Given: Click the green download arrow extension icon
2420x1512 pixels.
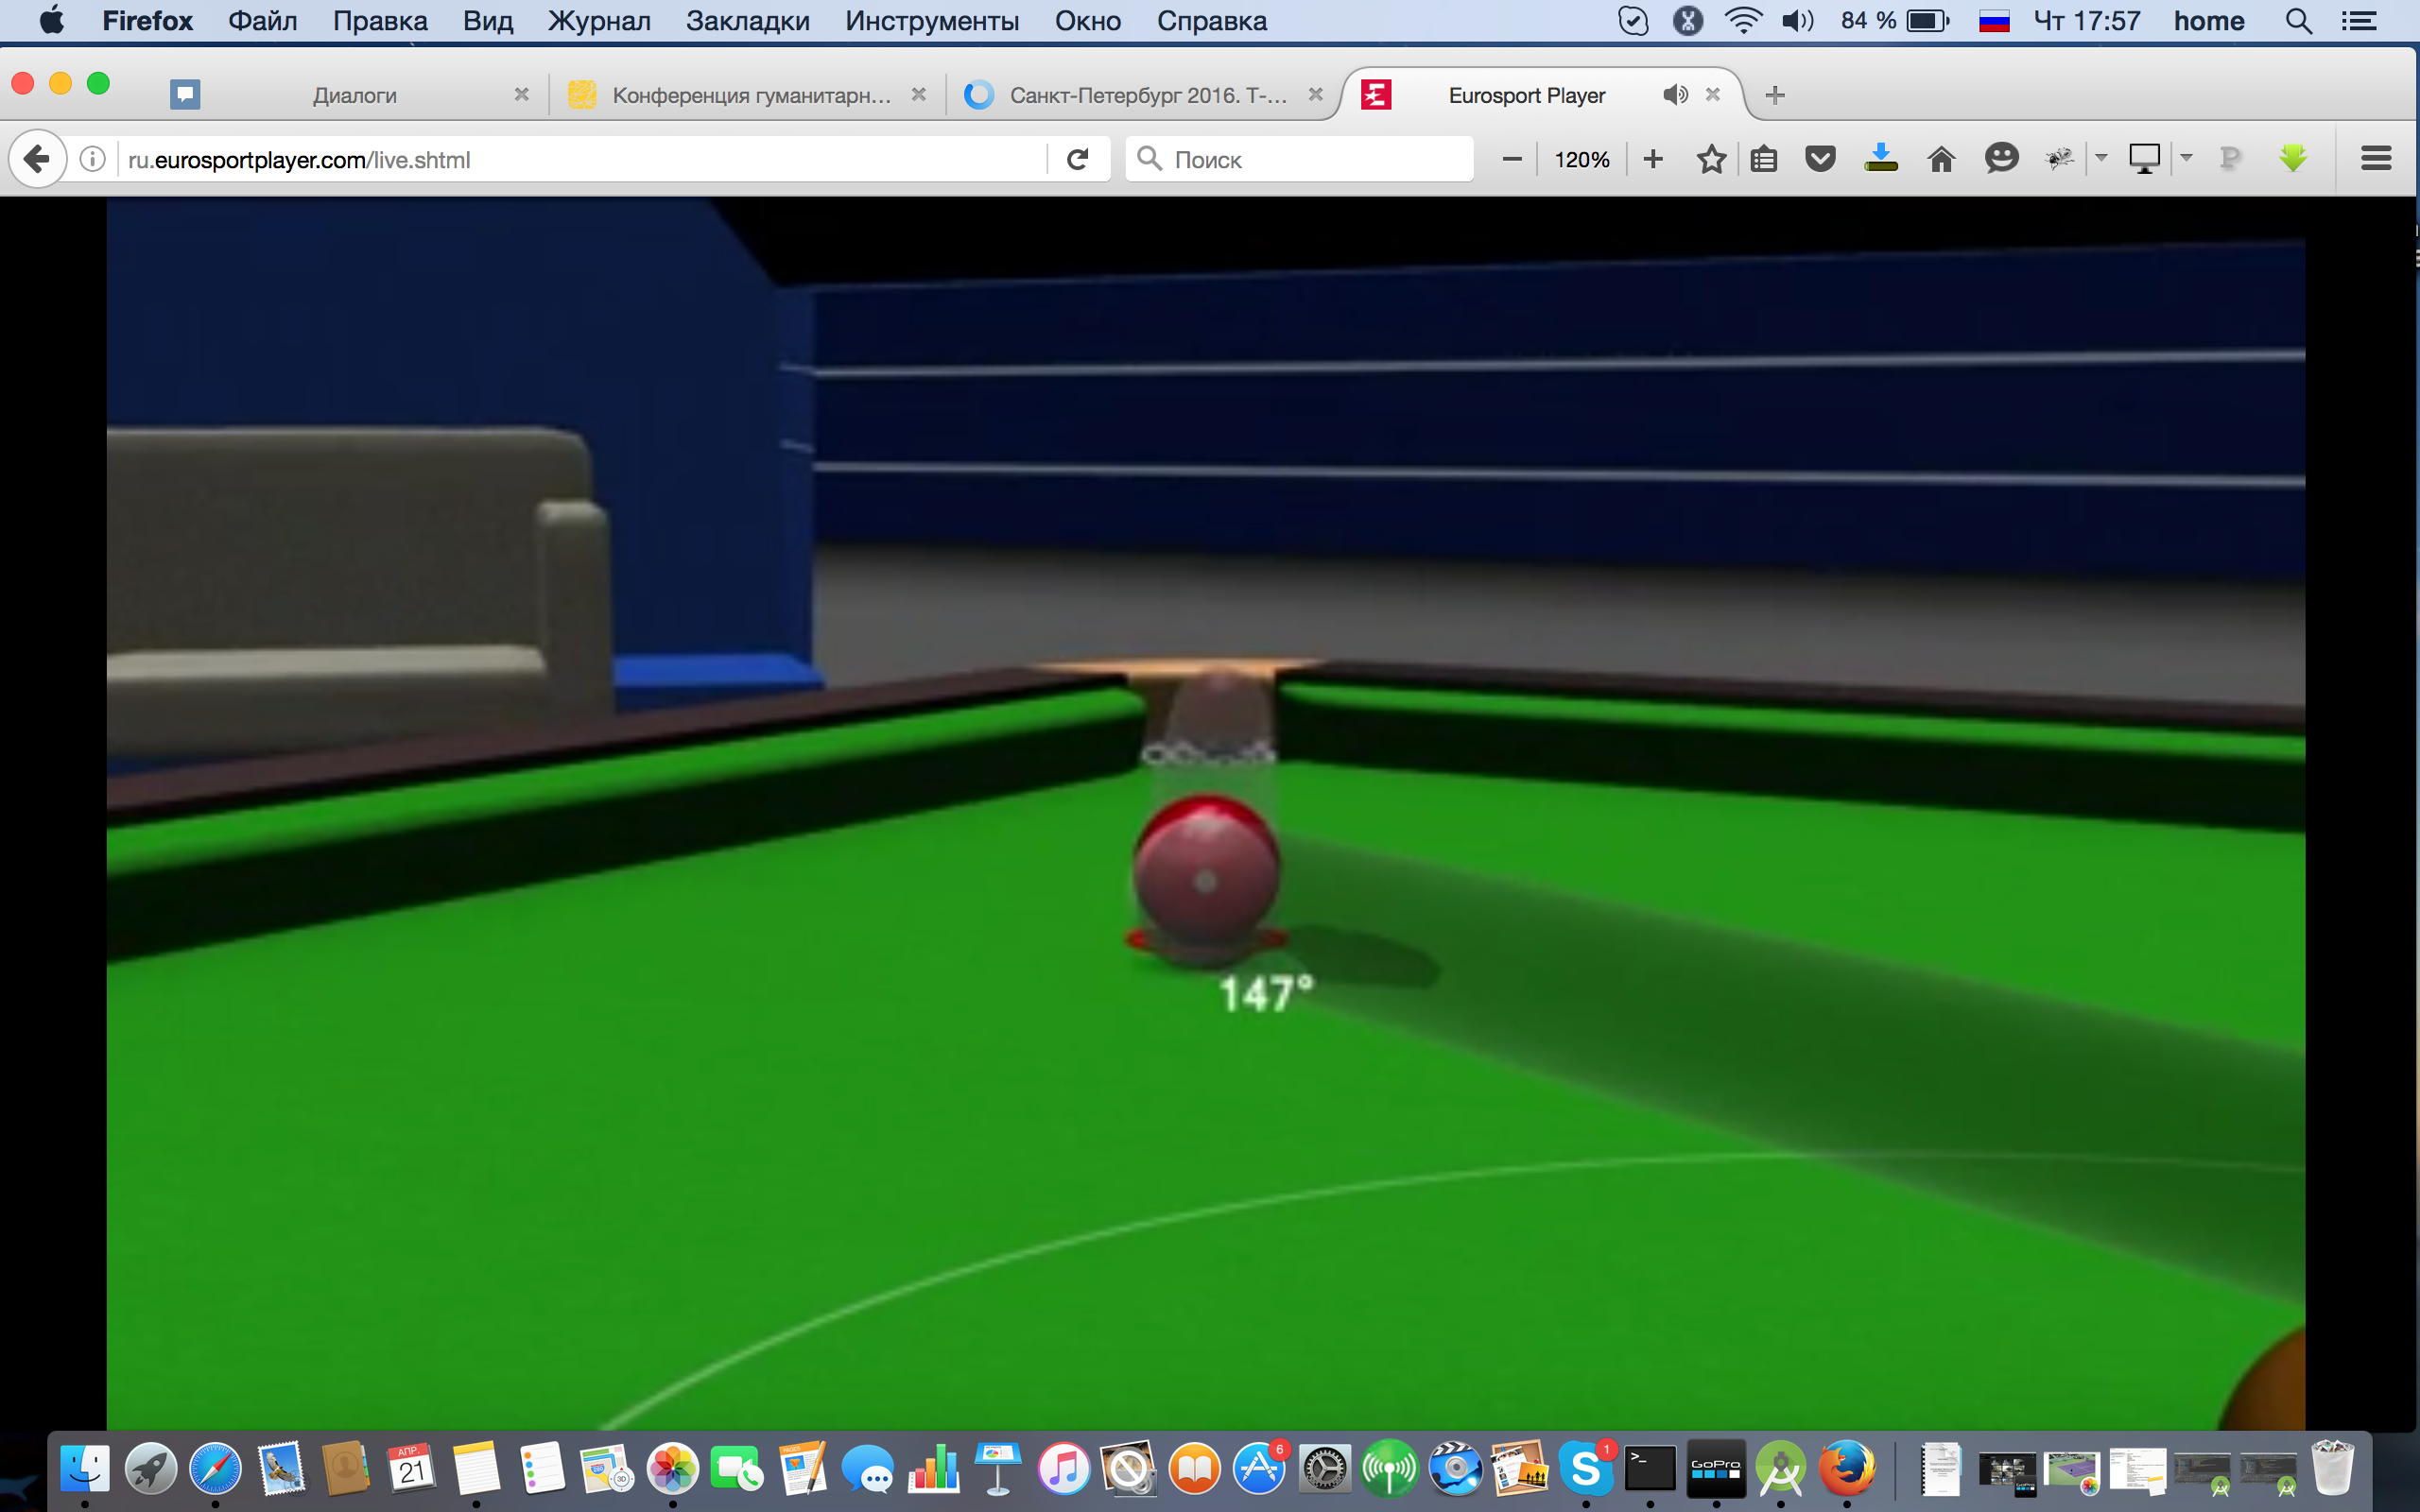Looking at the screenshot, I should [2292, 158].
